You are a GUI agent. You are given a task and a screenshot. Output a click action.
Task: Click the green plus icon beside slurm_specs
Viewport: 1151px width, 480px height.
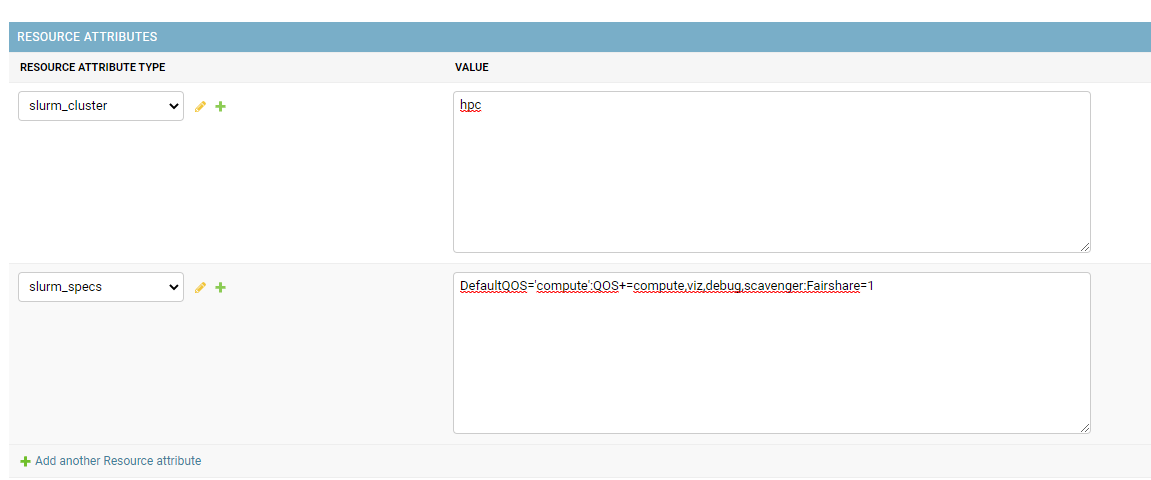220,288
